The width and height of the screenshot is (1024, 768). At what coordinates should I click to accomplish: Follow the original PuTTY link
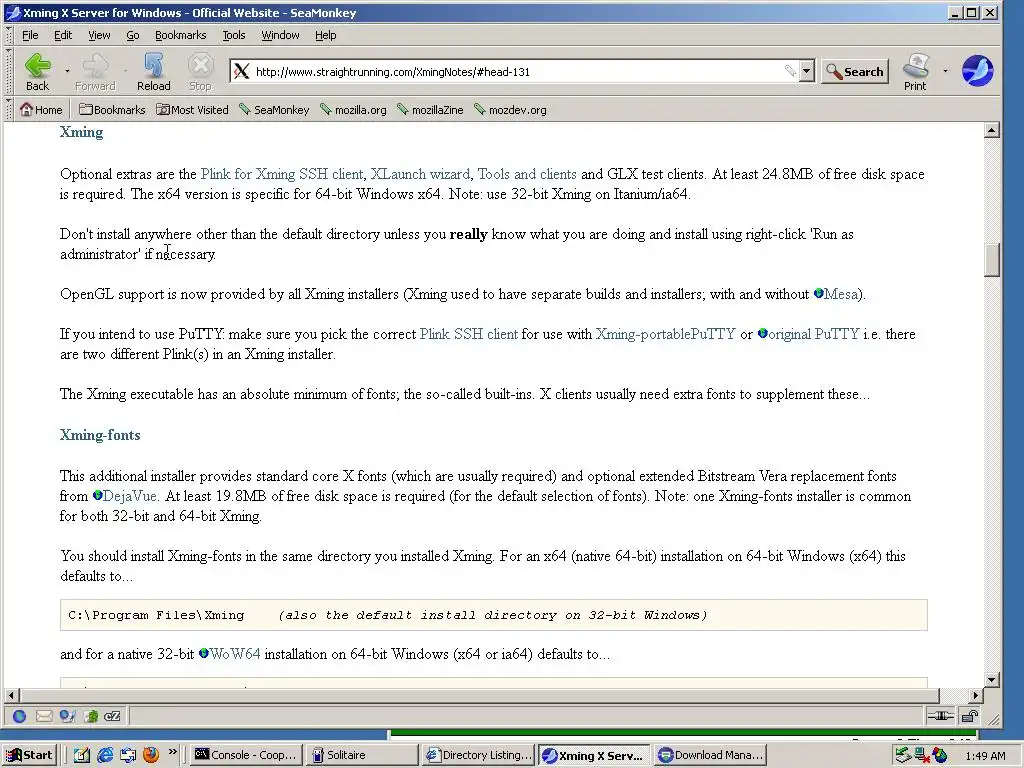(808, 334)
